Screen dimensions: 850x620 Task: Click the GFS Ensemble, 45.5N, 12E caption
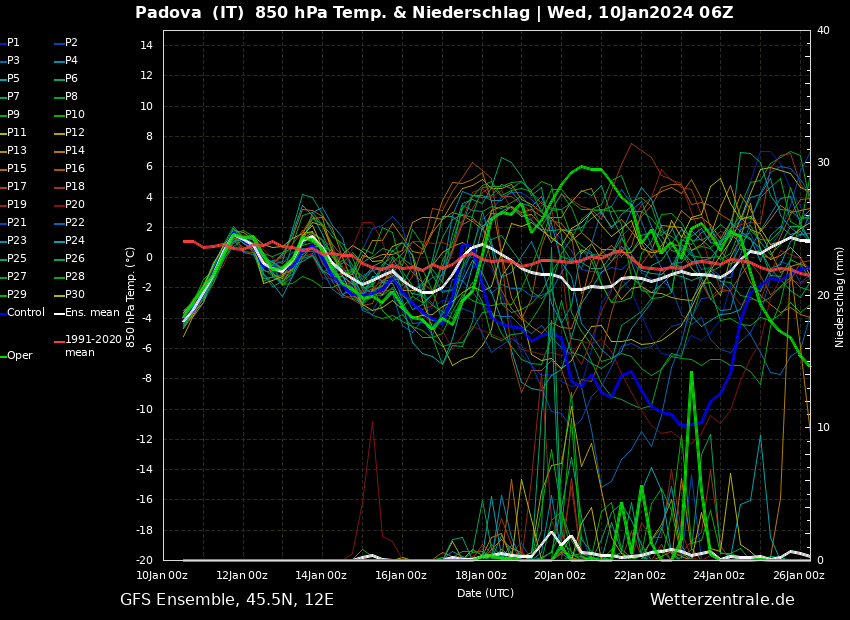point(227,599)
